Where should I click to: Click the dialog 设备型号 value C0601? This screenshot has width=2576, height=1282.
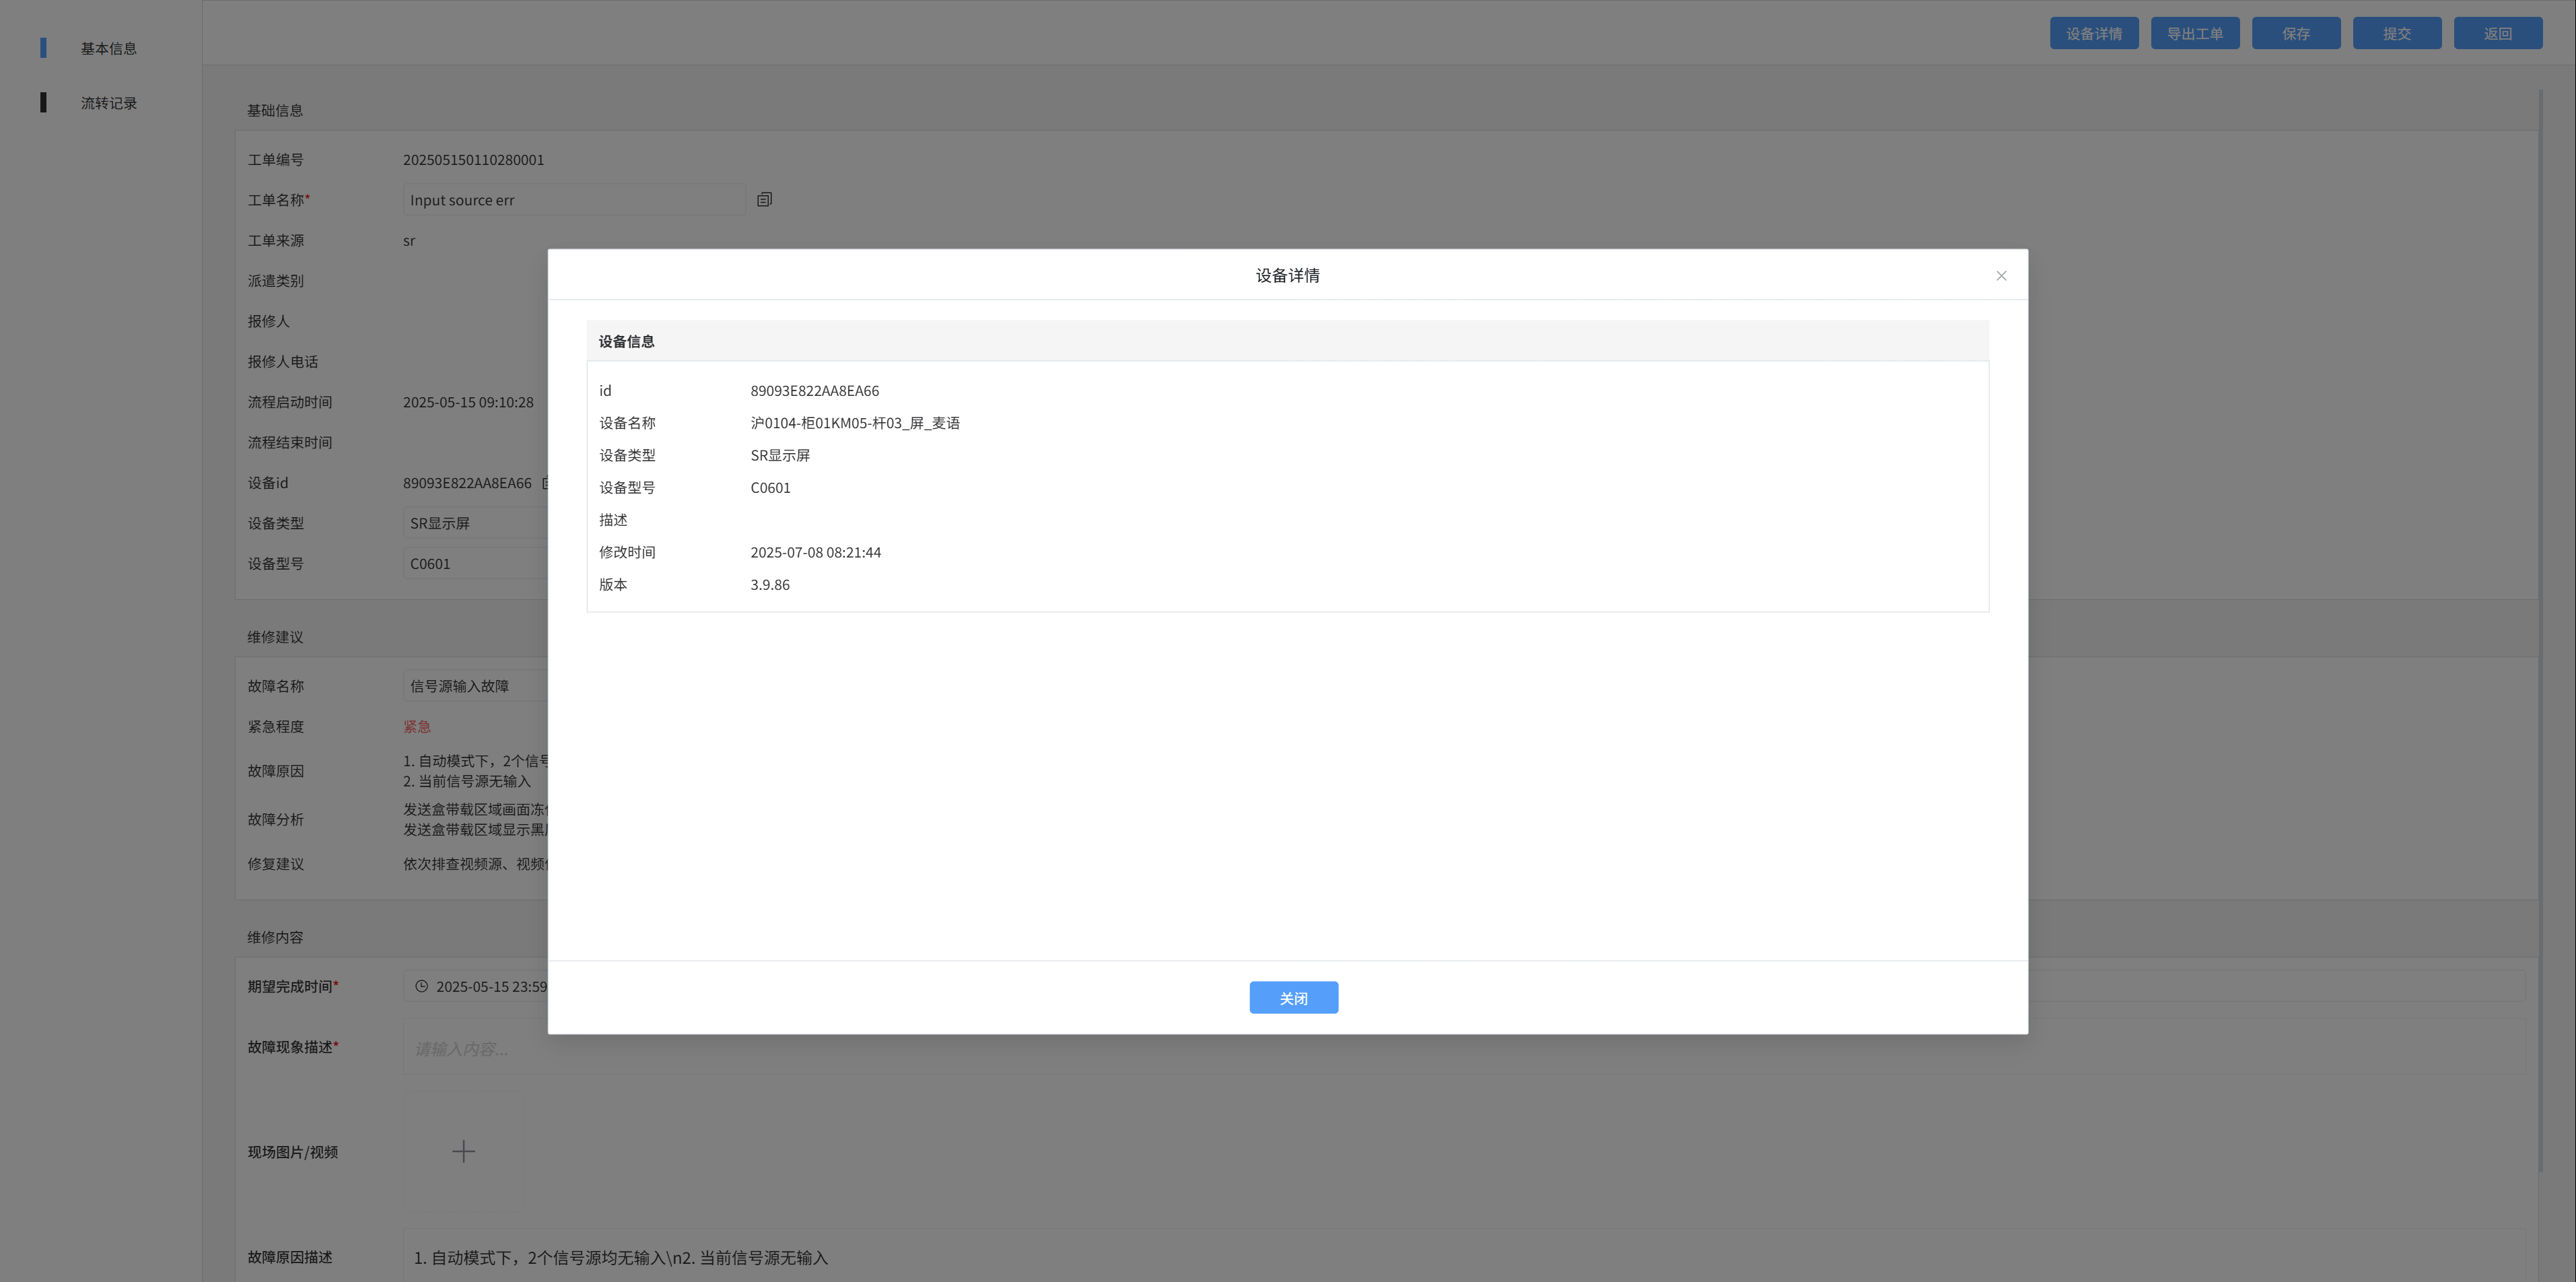click(770, 488)
